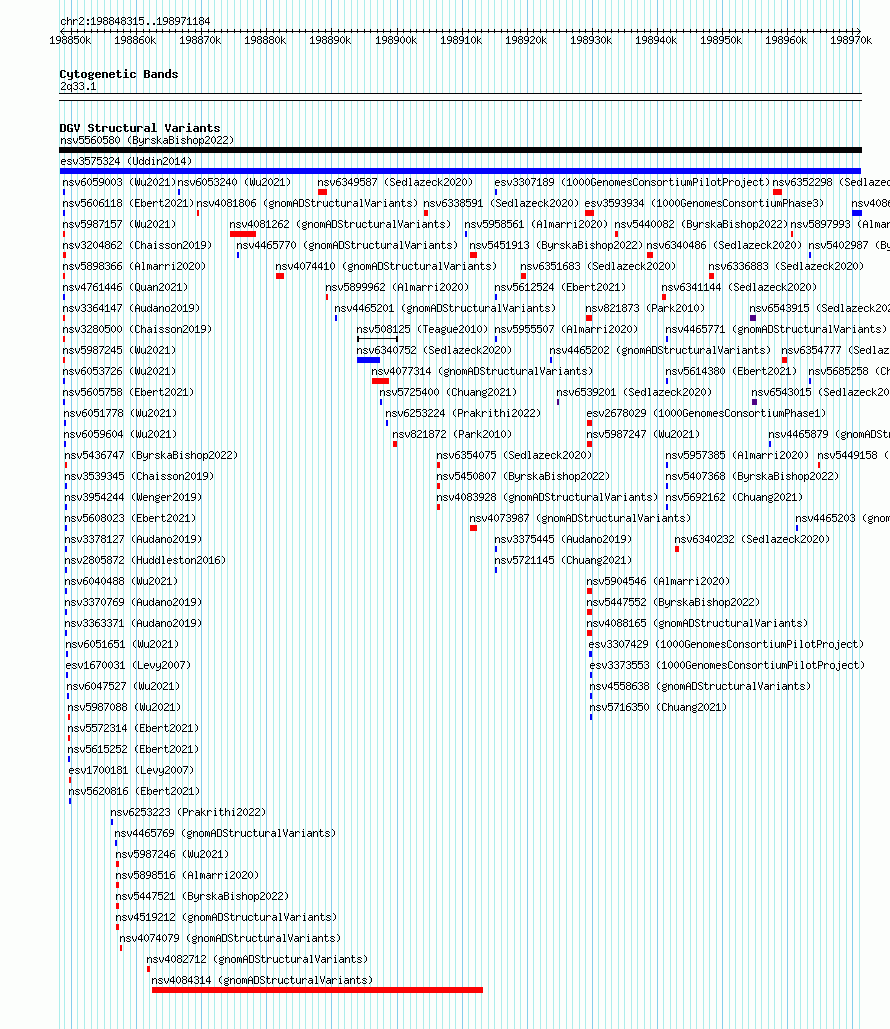The height and width of the screenshot is (1029, 890).
Task: Select nsv6338591 (Sedlazeck2020) label
Action: pyautogui.click(x=501, y=203)
